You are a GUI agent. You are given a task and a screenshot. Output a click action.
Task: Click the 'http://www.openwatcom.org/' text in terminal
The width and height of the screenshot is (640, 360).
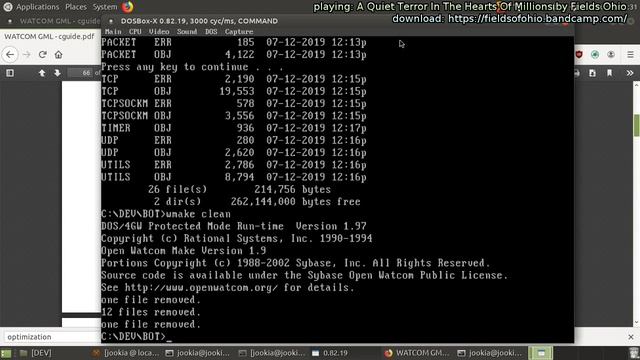click(201, 287)
